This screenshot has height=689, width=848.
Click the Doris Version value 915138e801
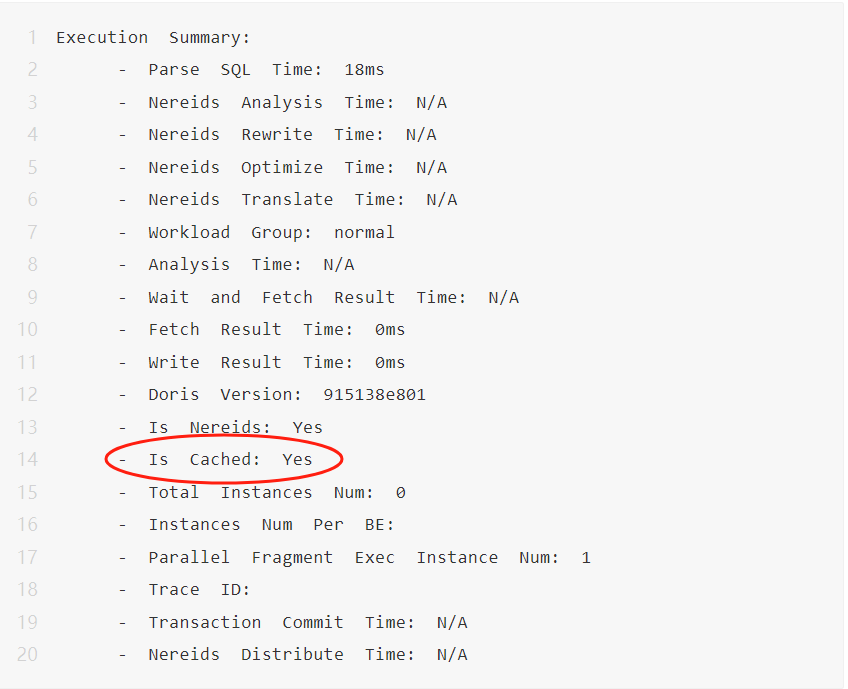click(x=374, y=394)
